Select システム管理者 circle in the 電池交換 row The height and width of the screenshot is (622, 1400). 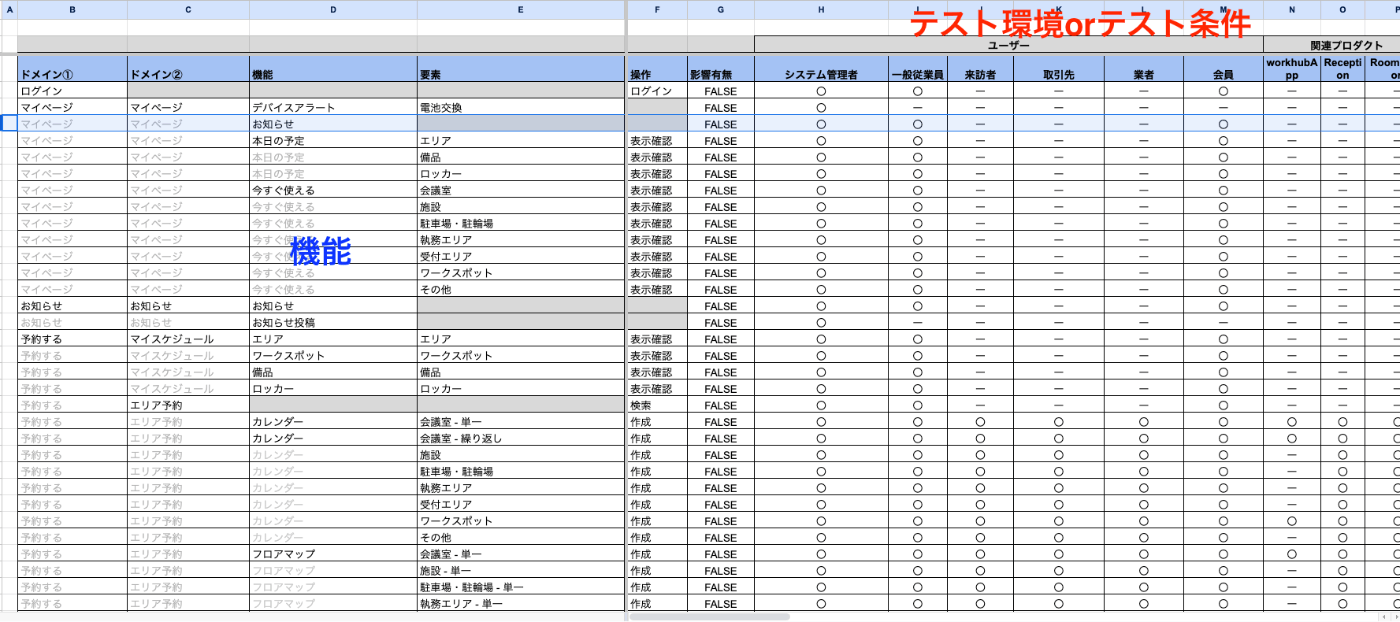coord(821,107)
